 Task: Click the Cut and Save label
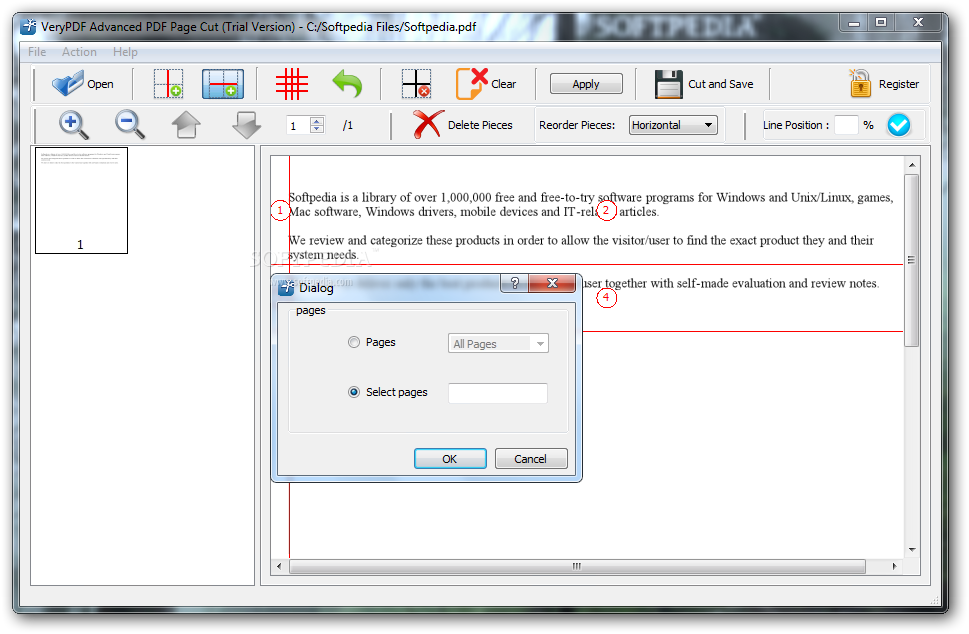pyautogui.click(x=721, y=84)
